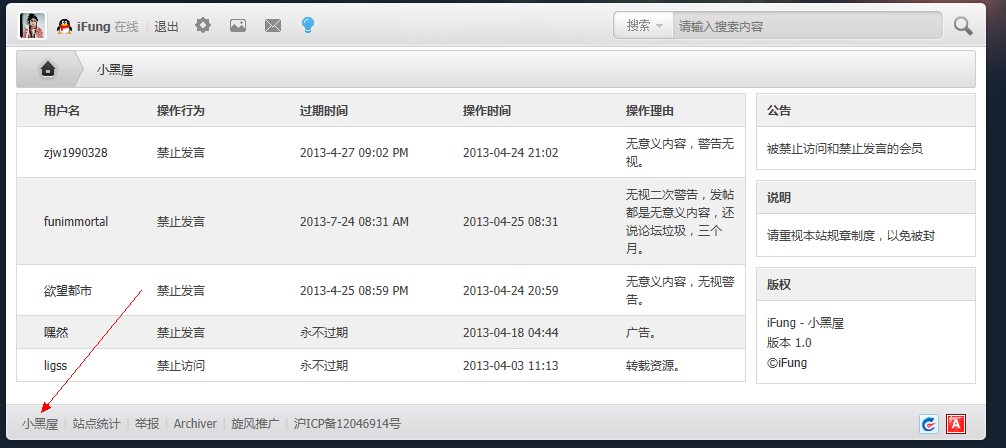Image resolution: width=1006 pixels, height=448 pixels.
Task: Click the 公告 panel heading
Action: [x=779, y=110]
